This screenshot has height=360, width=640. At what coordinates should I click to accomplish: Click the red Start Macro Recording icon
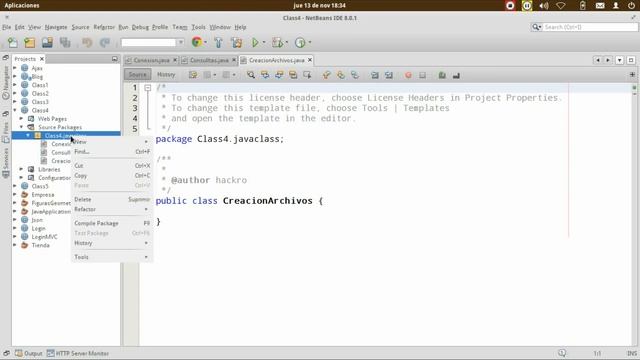click(x=408, y=75)
